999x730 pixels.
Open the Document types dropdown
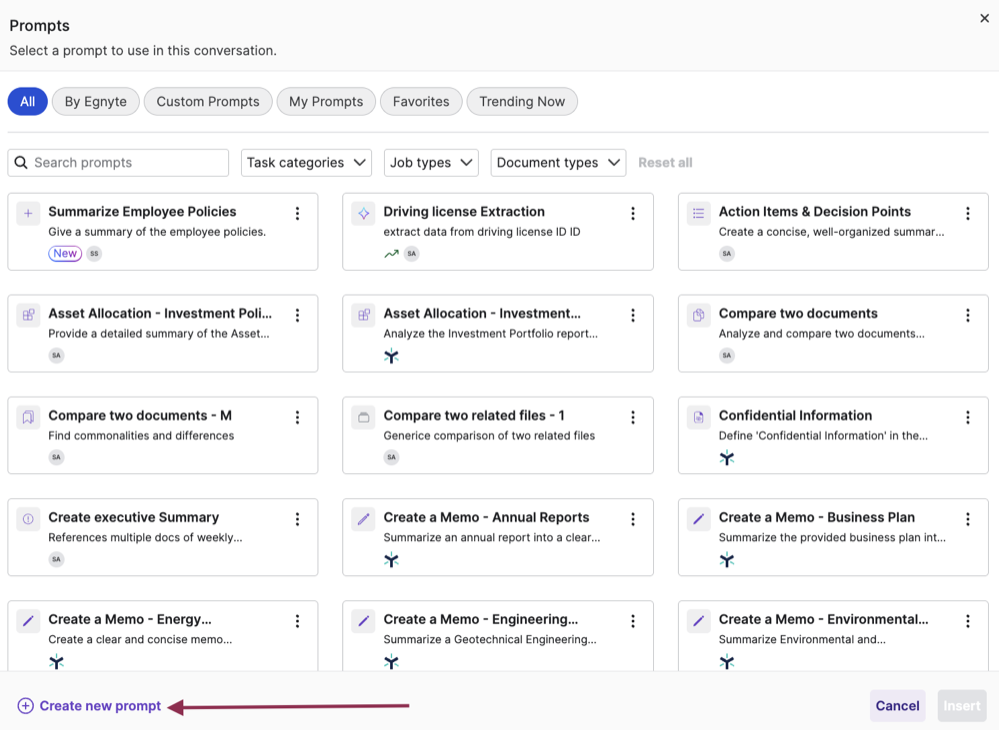558,162
